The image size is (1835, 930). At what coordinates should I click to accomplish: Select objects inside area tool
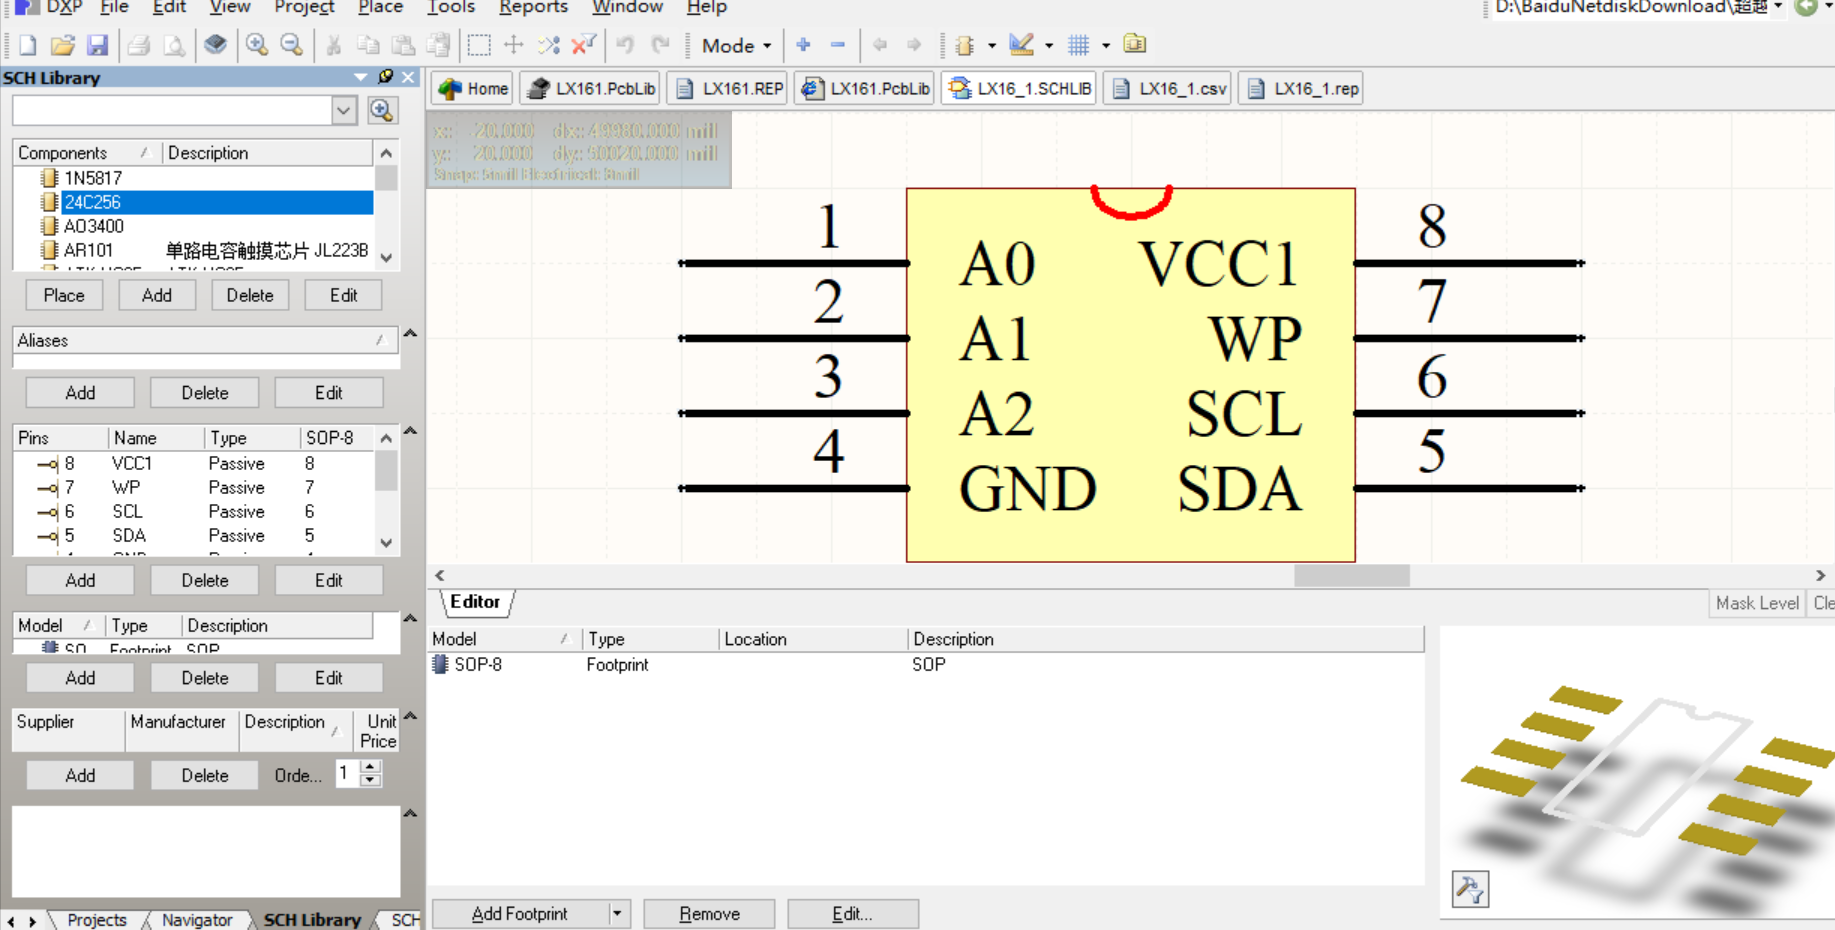(x=479, y=45)
